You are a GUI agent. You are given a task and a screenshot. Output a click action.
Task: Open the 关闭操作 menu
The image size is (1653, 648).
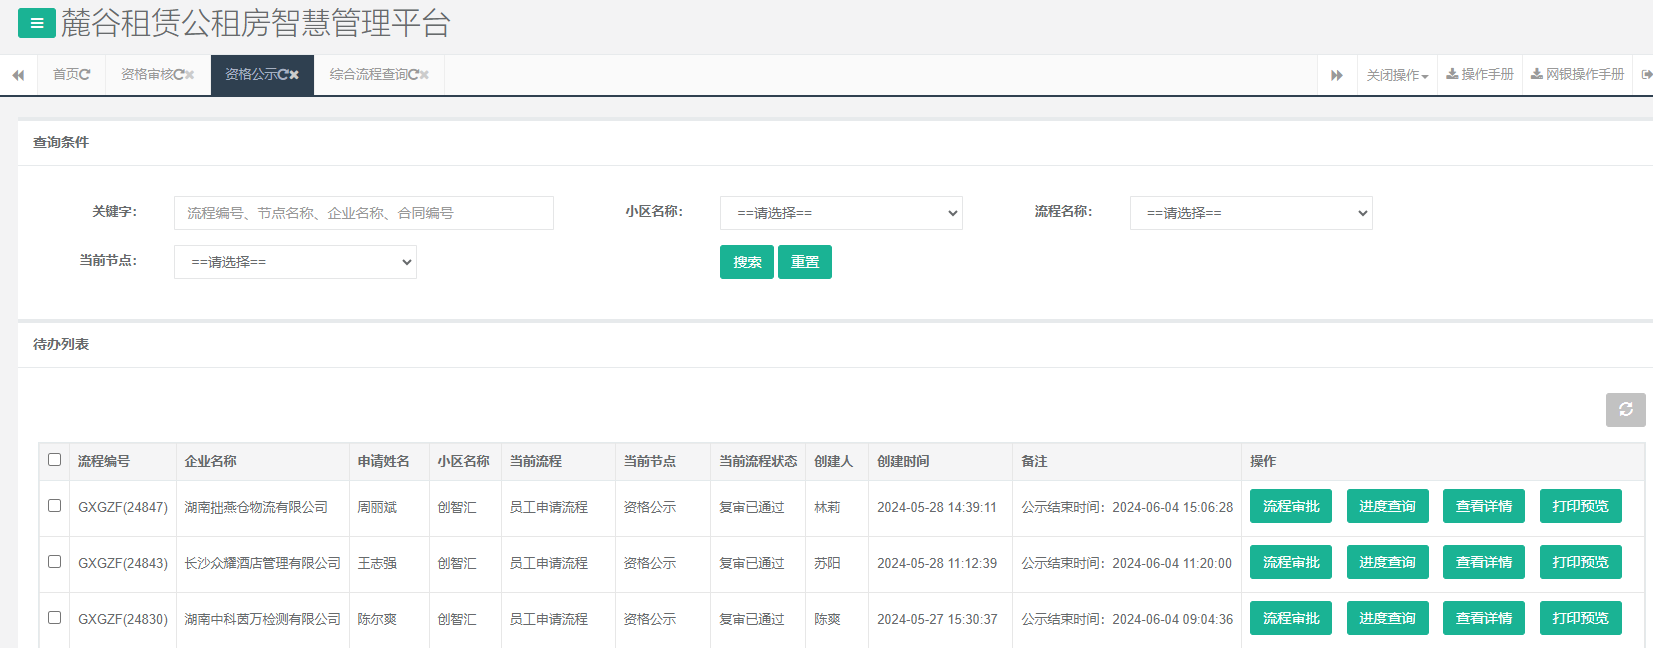pos(1397,75)
